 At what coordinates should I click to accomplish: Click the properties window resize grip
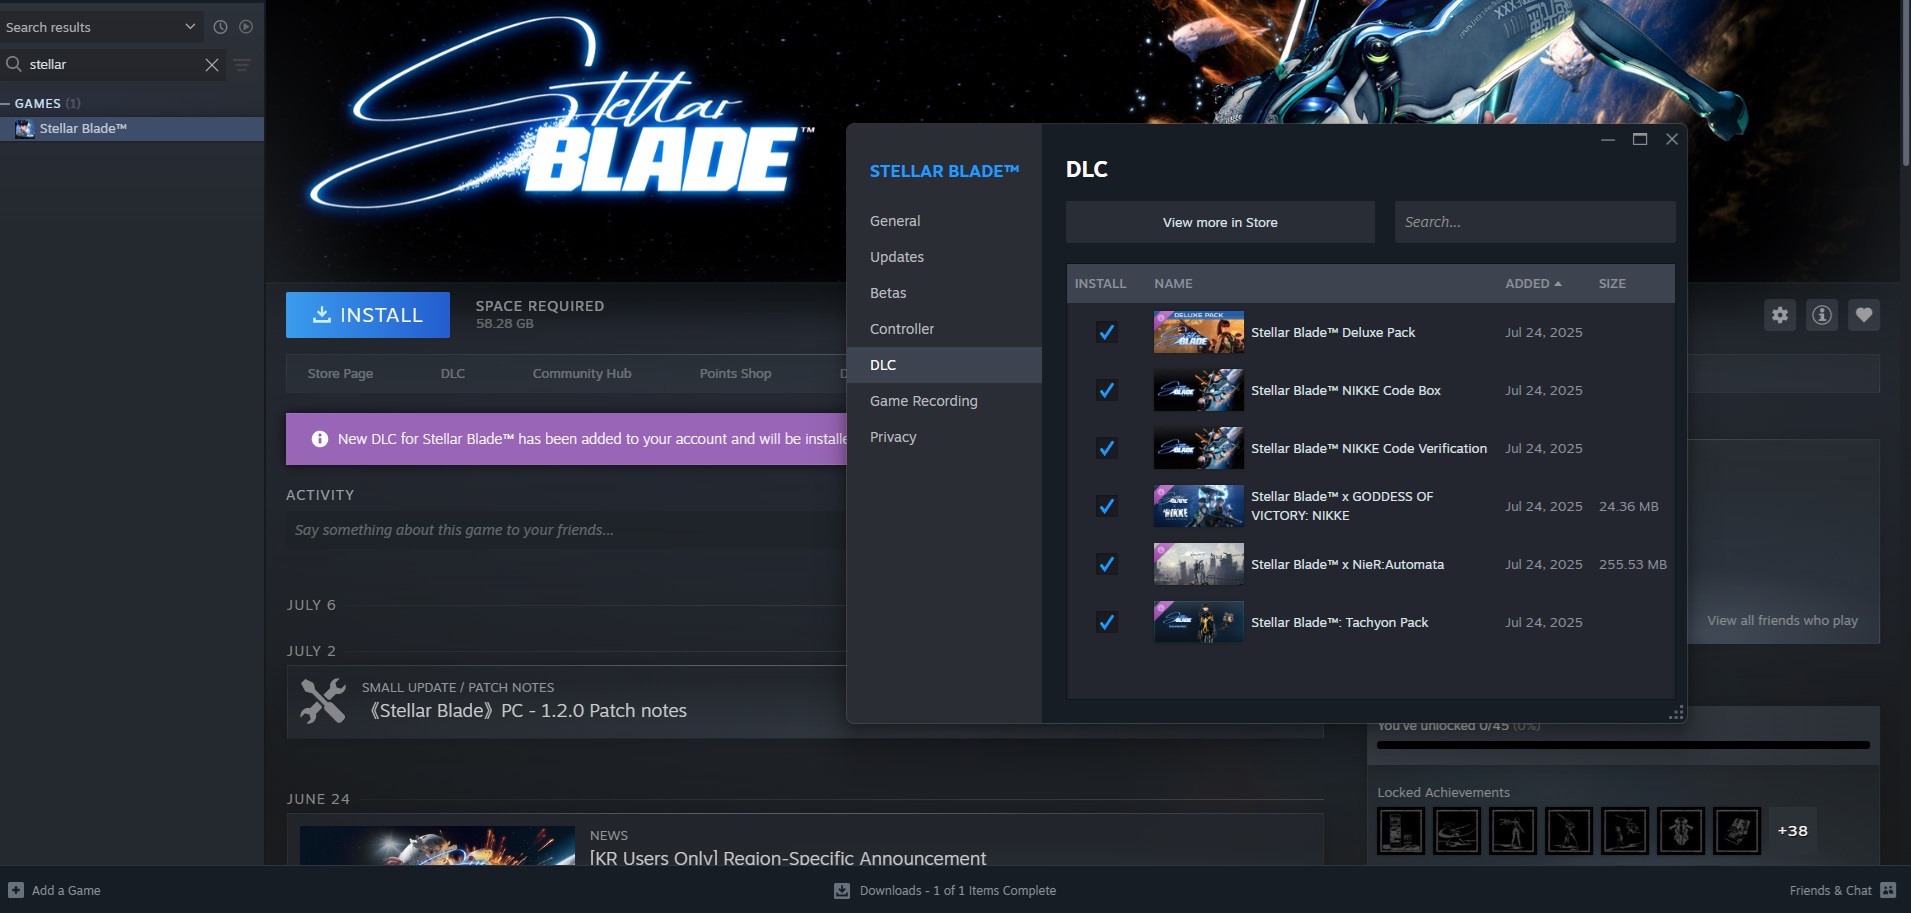pos(1676,713)
